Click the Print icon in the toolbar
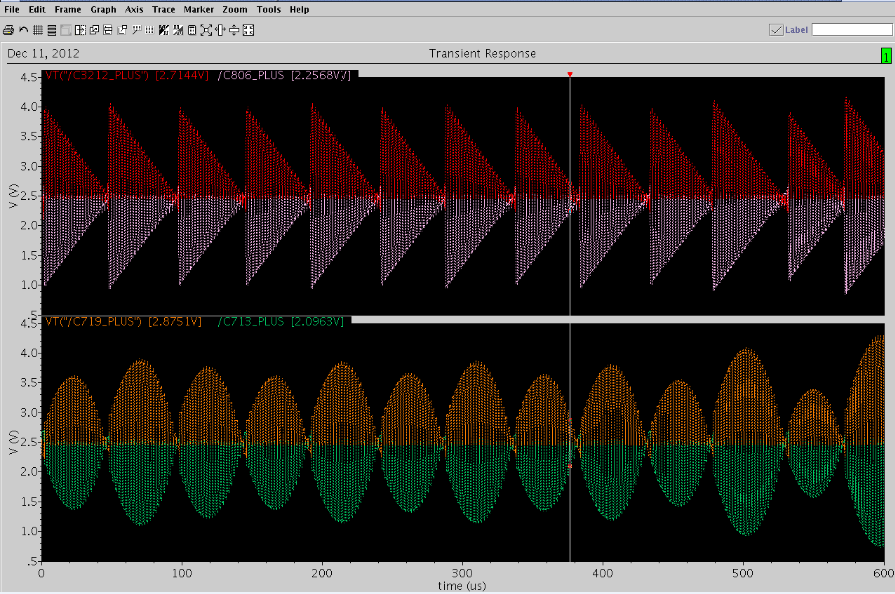This screenshot has width=895, height=594. (x=8, y=30)
